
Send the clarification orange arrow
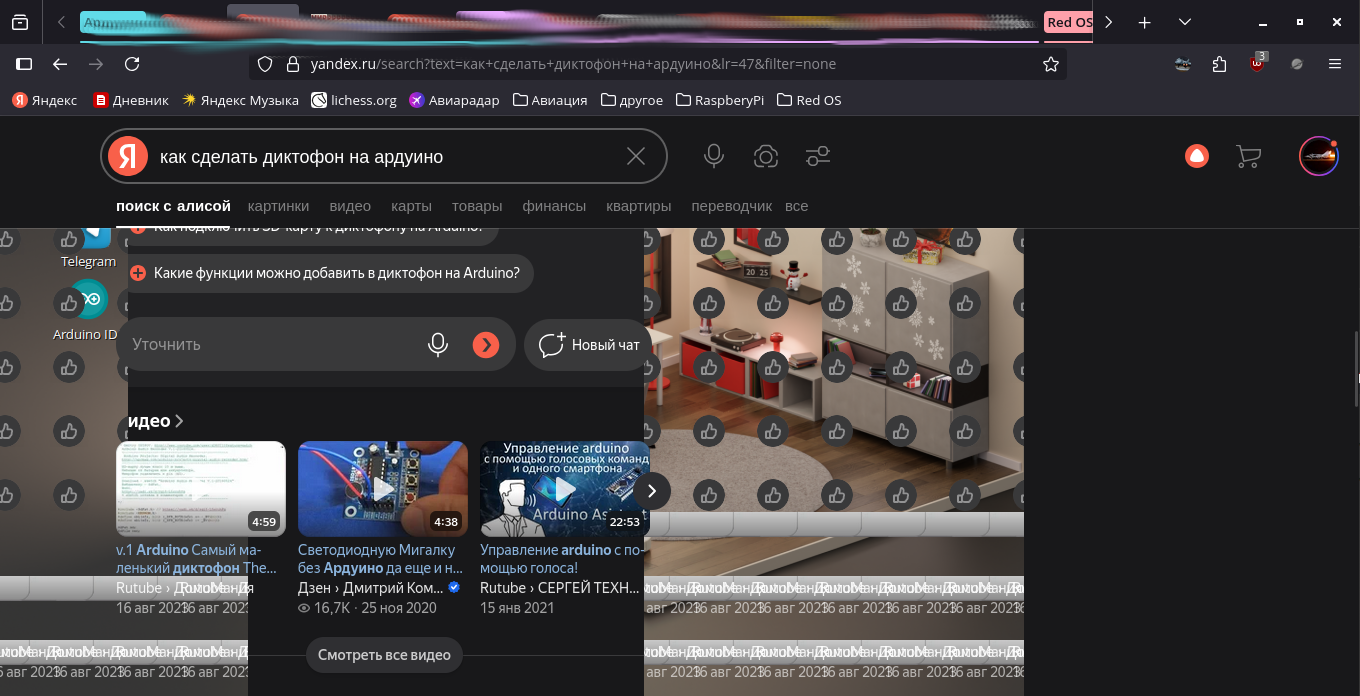coord(485,345)
